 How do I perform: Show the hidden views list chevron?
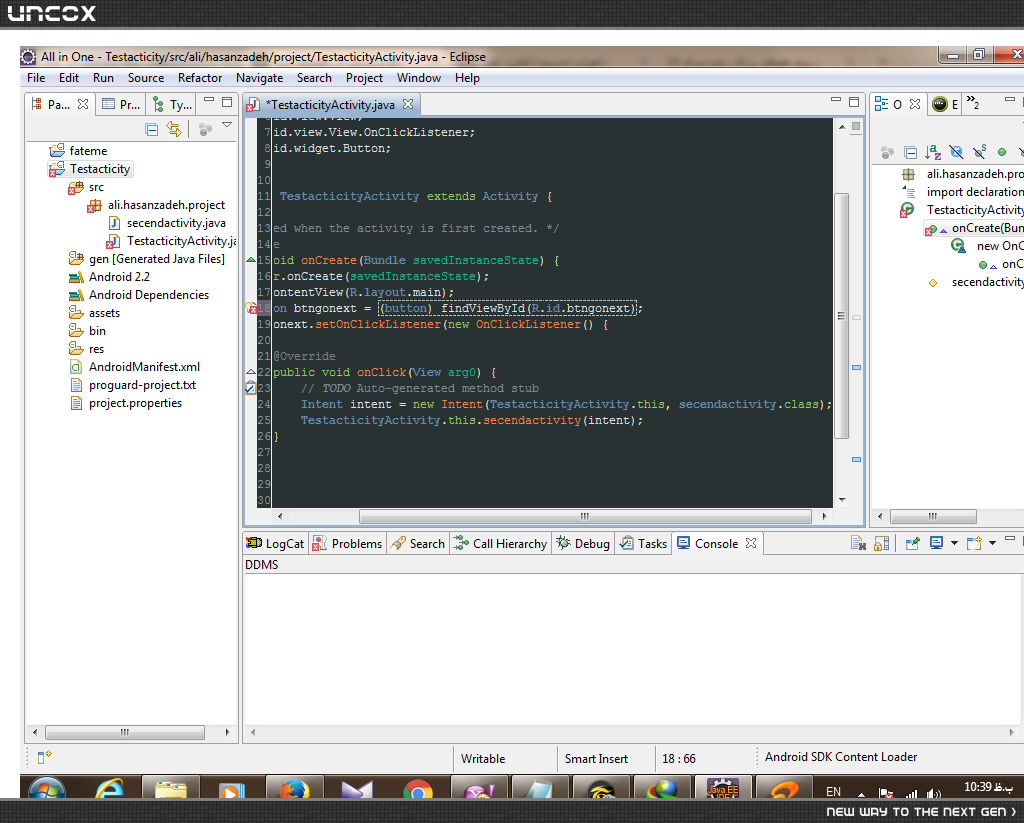(x=972, y=102)
